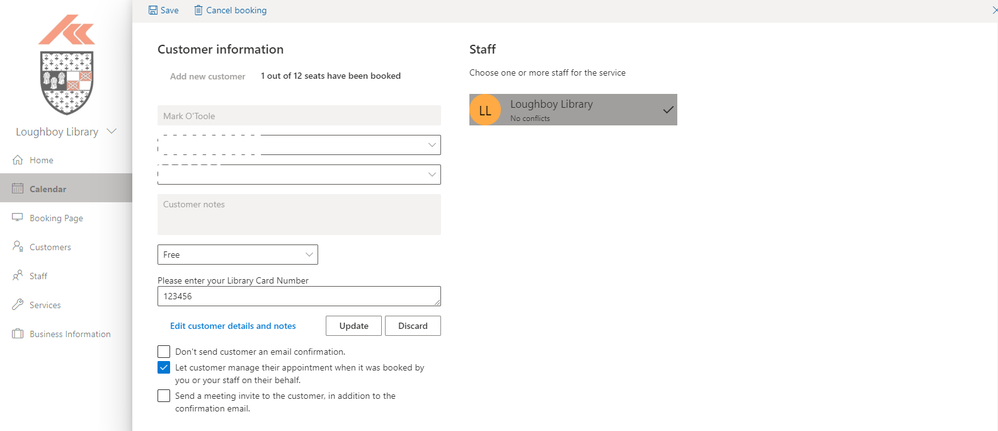Click the Discard button
998x431 pixels.
tap(412, 326)
